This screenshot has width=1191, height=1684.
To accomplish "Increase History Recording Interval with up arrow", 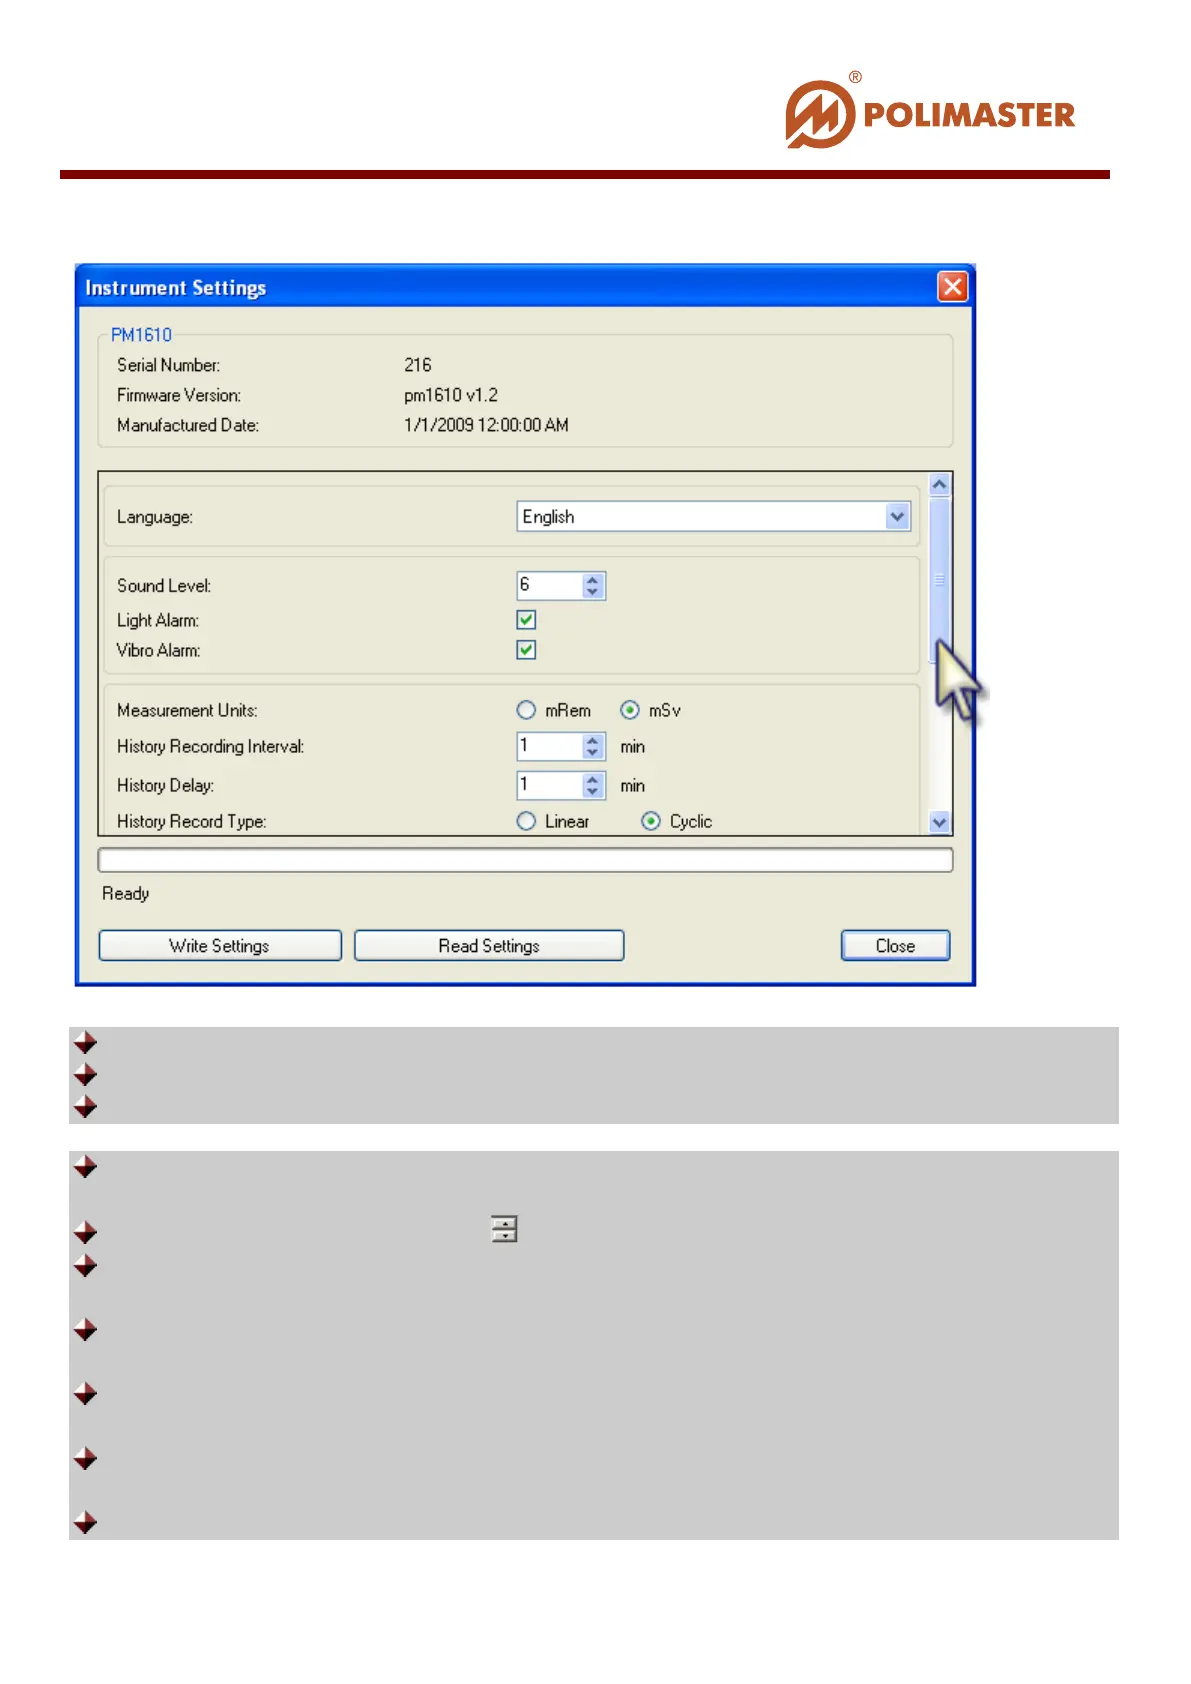I will coord(593,740).
